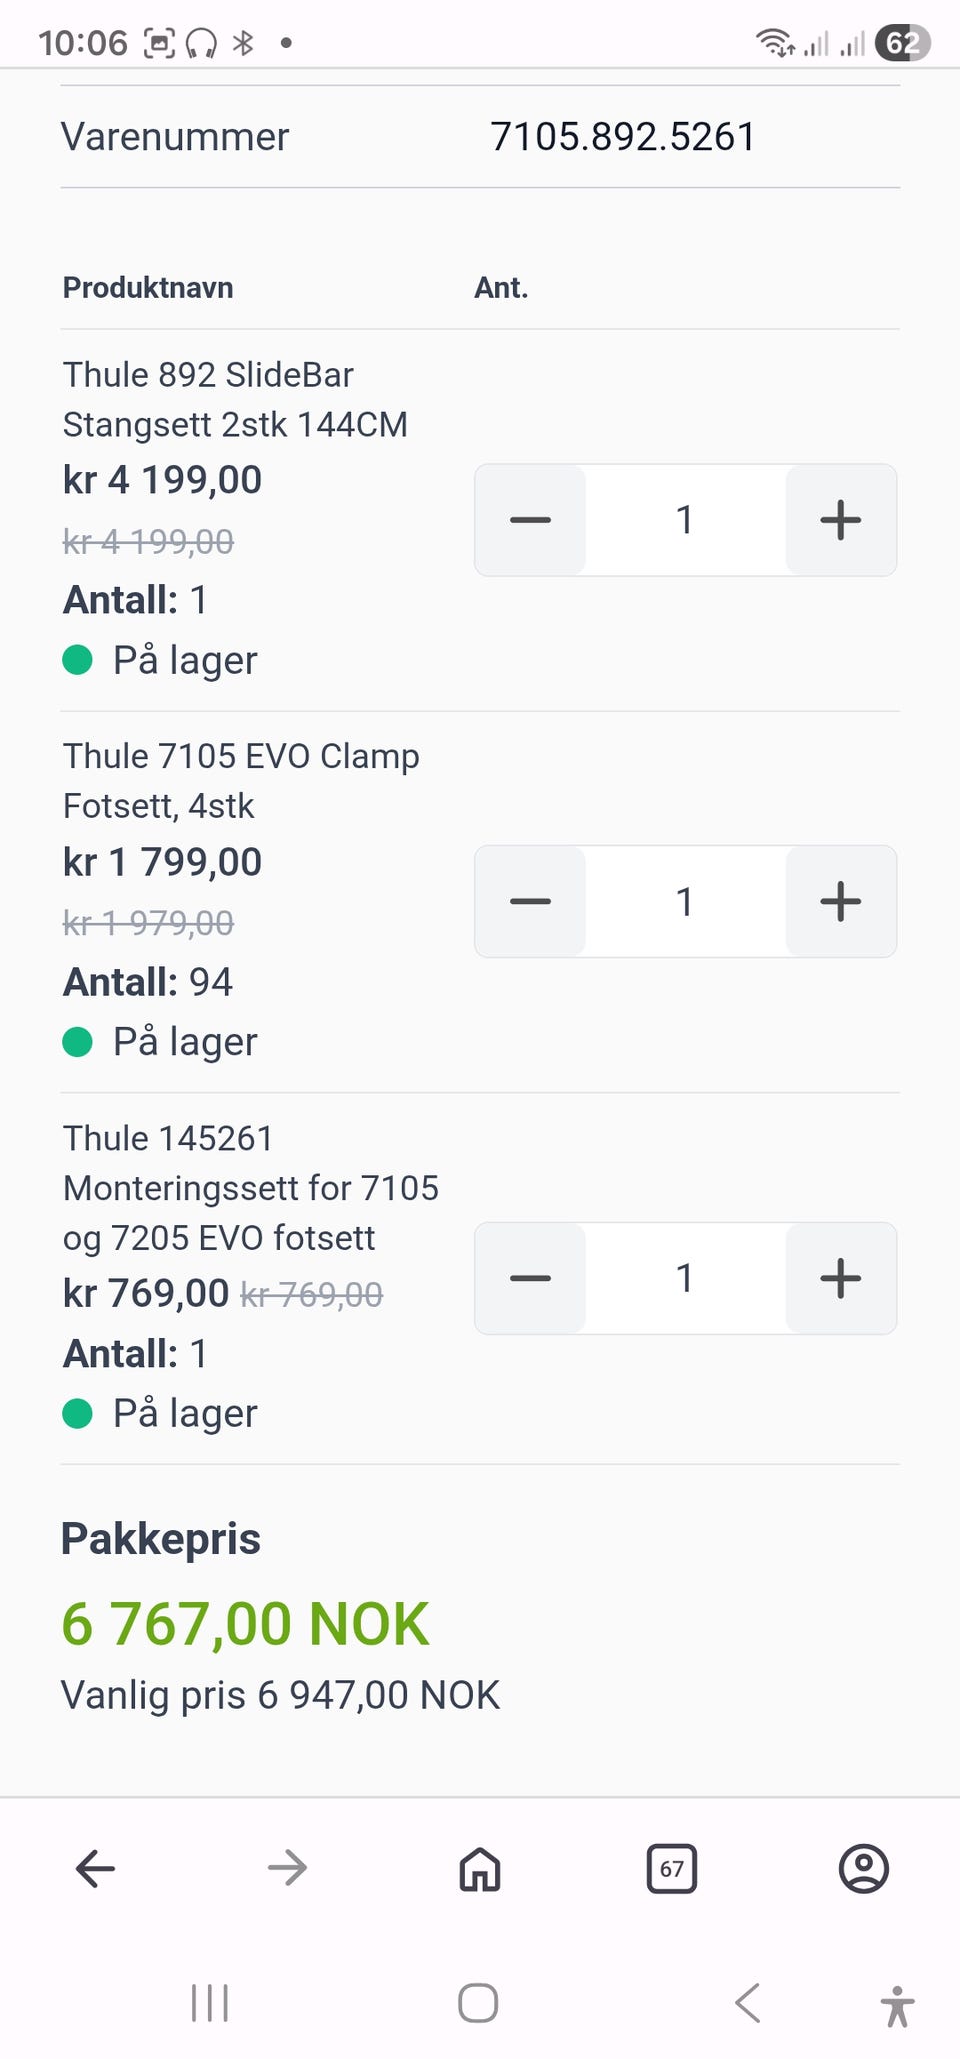Click quantity field for Thule 145261 Monteringssett

(x=685, y=1278)
